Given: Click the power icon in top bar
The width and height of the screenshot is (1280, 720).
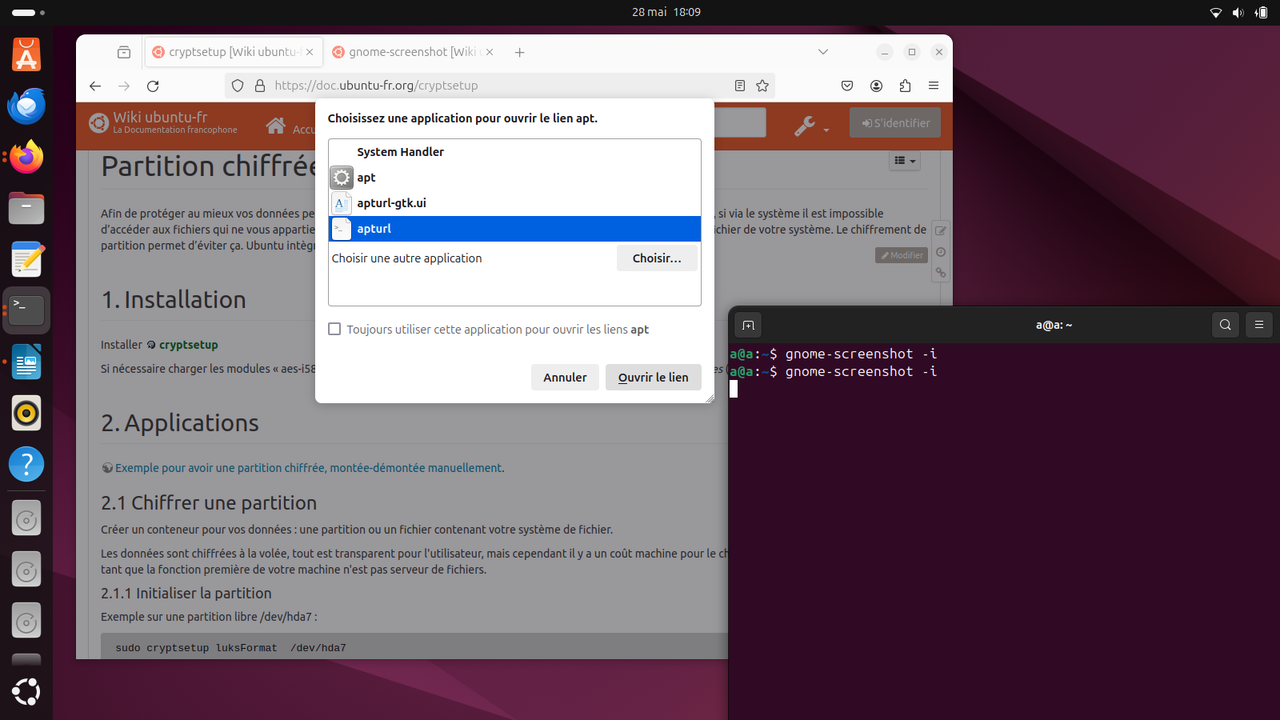Looking at the screenshot, I should point(1260,13).
